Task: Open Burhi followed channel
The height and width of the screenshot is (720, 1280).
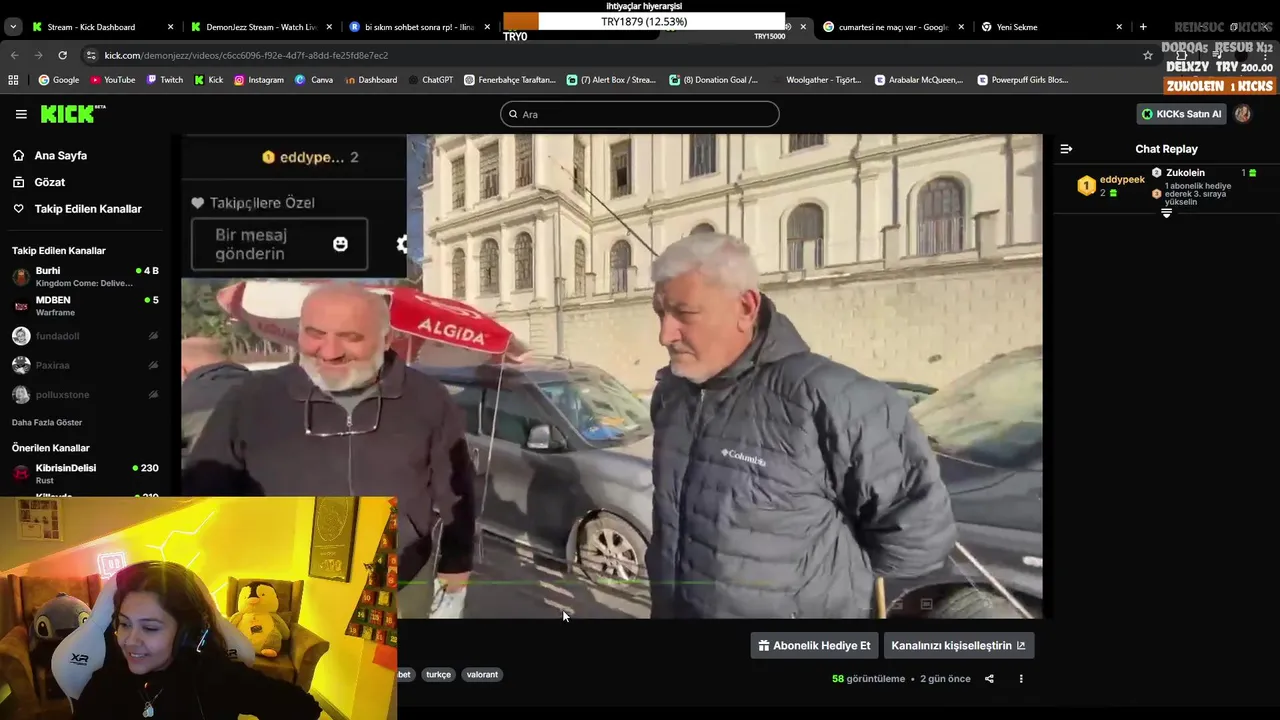Action: pyautogui.click(x=85, y=277)
